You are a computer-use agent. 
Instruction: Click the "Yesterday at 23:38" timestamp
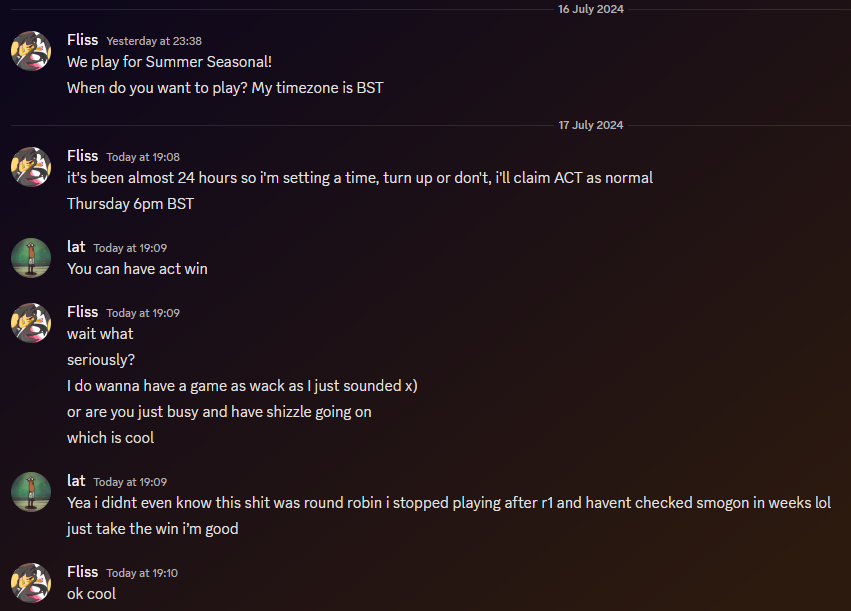[154, 41]
